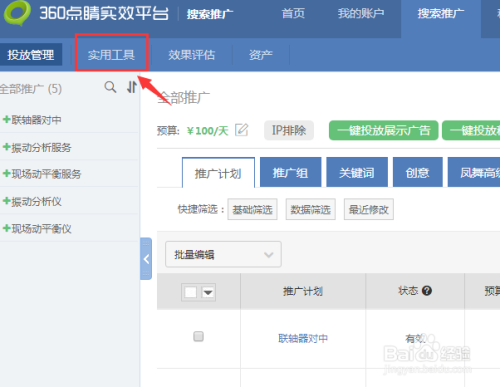Apply 数据筛选 quick filter

pos(310,209)
